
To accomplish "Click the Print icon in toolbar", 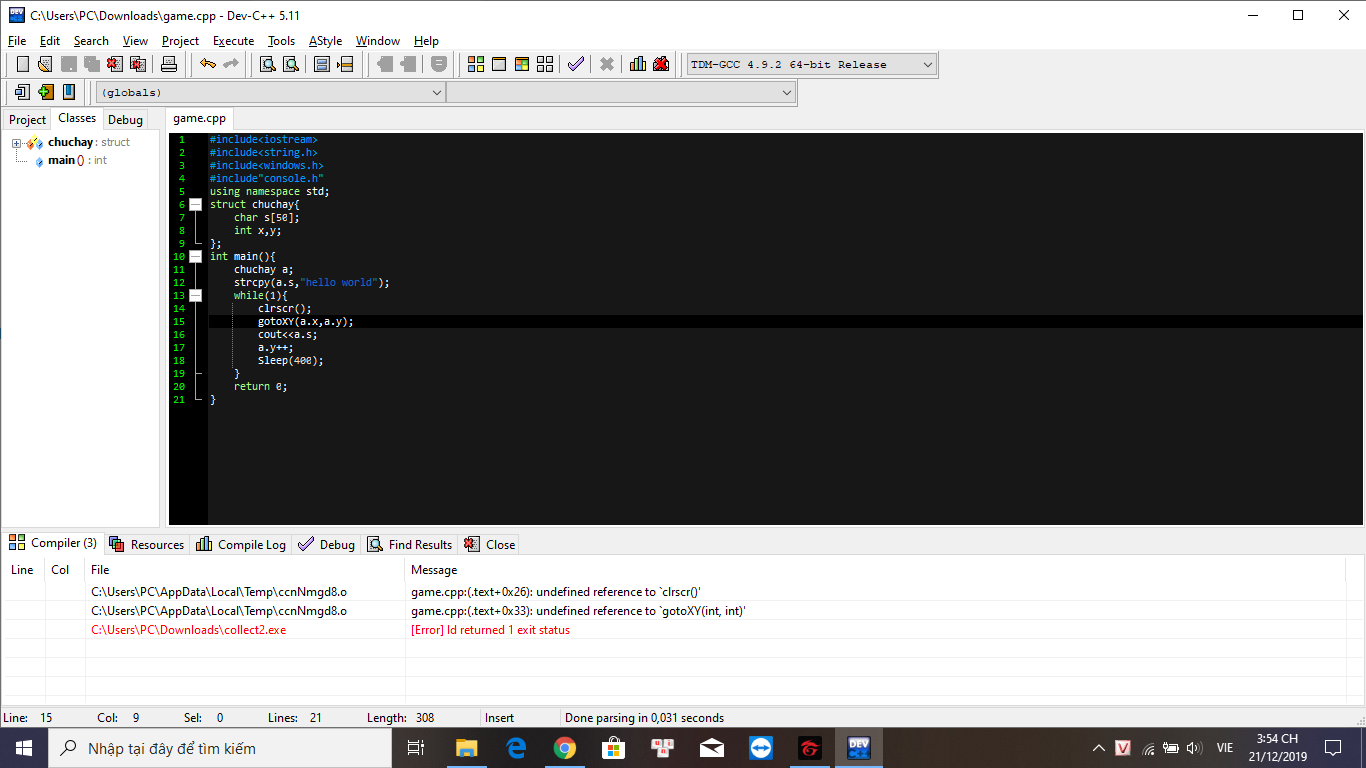I will 169,64.
